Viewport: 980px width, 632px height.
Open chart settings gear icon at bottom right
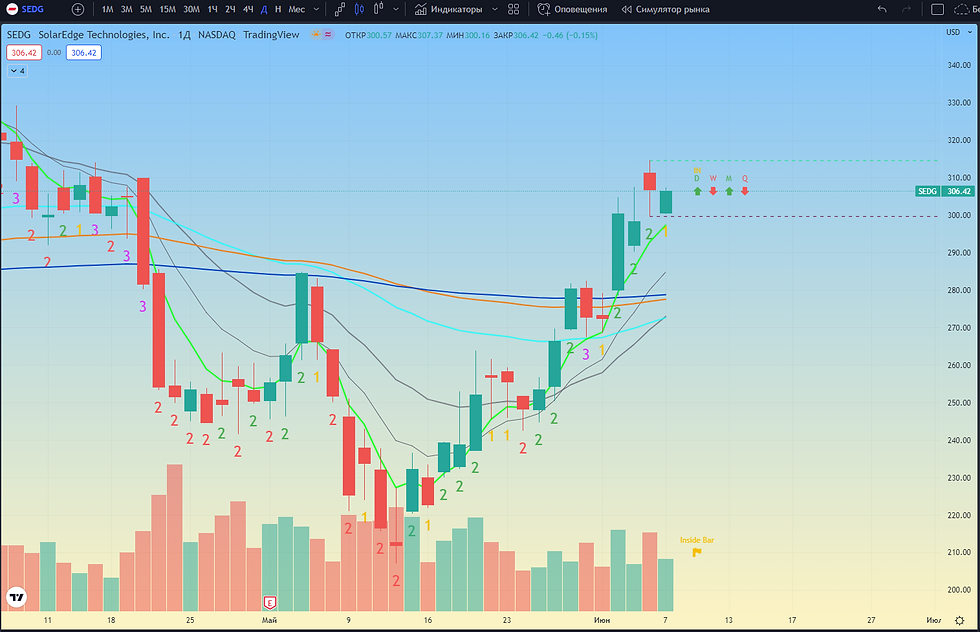(959, 620)
